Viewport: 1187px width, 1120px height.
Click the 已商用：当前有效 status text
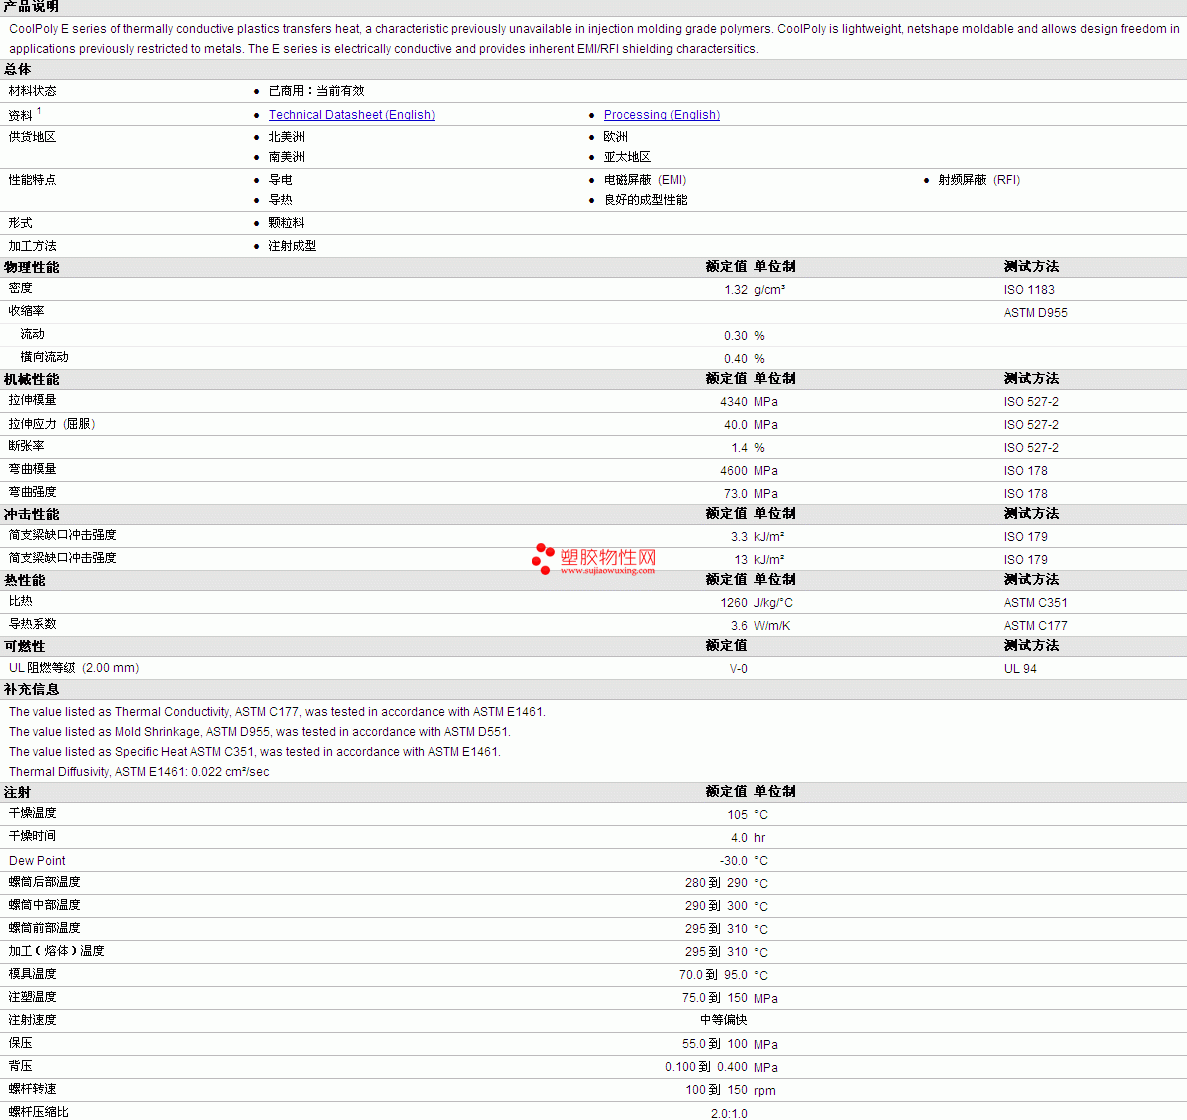point(316,91)
